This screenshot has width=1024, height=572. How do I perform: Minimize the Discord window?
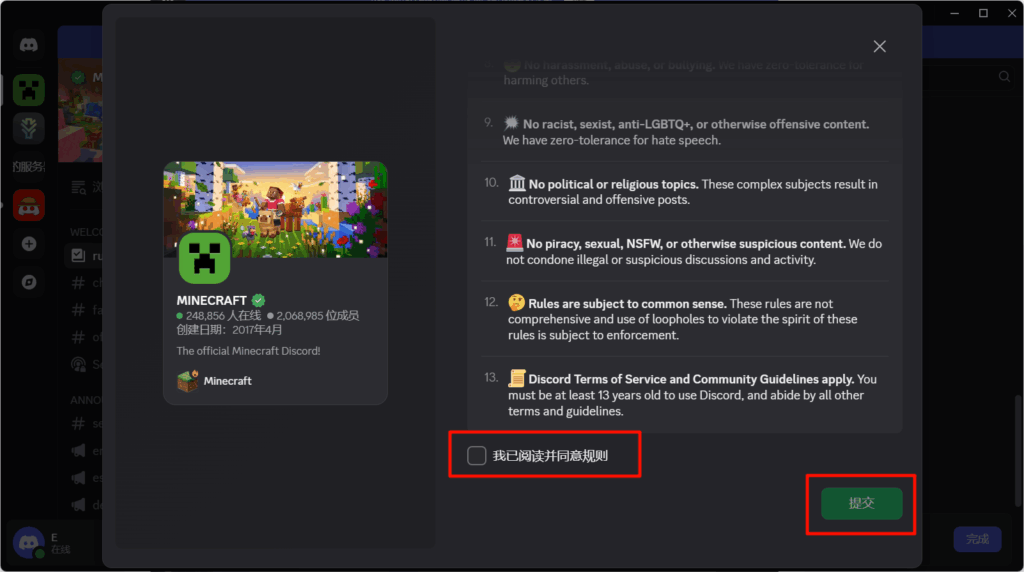(954, 13)
